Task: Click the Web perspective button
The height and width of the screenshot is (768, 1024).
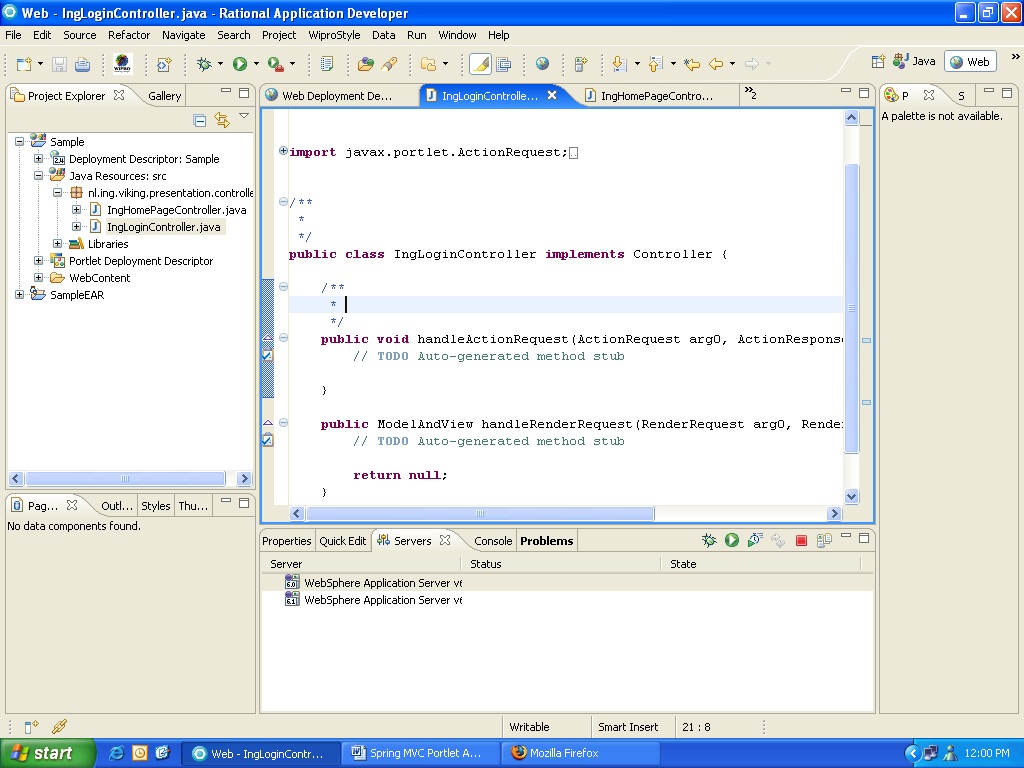Action: click(x=968, y=61)
